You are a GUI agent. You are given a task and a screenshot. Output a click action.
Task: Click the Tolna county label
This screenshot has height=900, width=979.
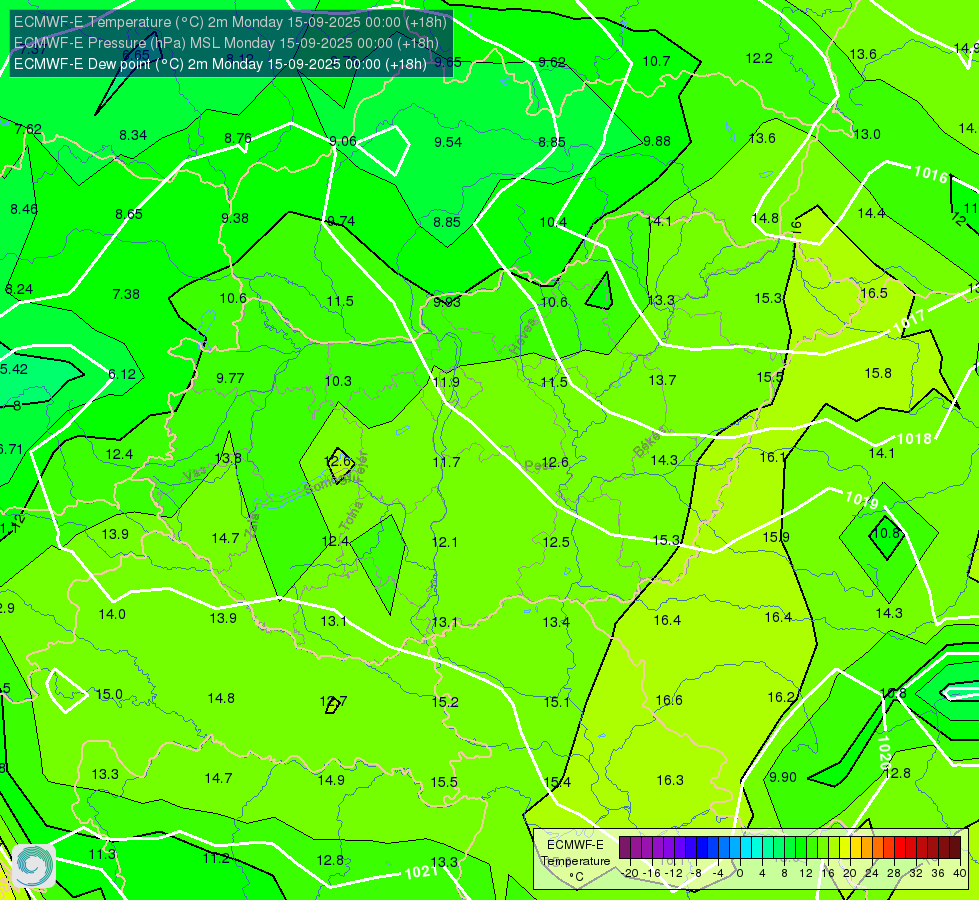[350, 516]
